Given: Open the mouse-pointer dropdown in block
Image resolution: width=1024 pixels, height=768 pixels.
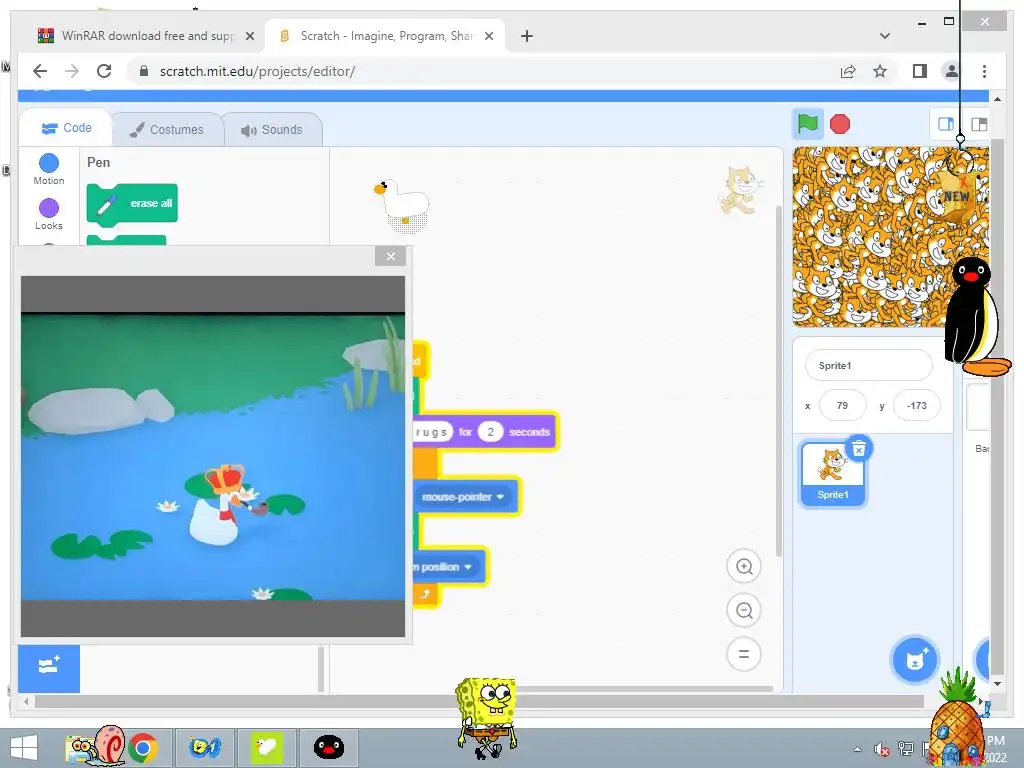Looking at the screenshot, I should [x=463, y=497].
